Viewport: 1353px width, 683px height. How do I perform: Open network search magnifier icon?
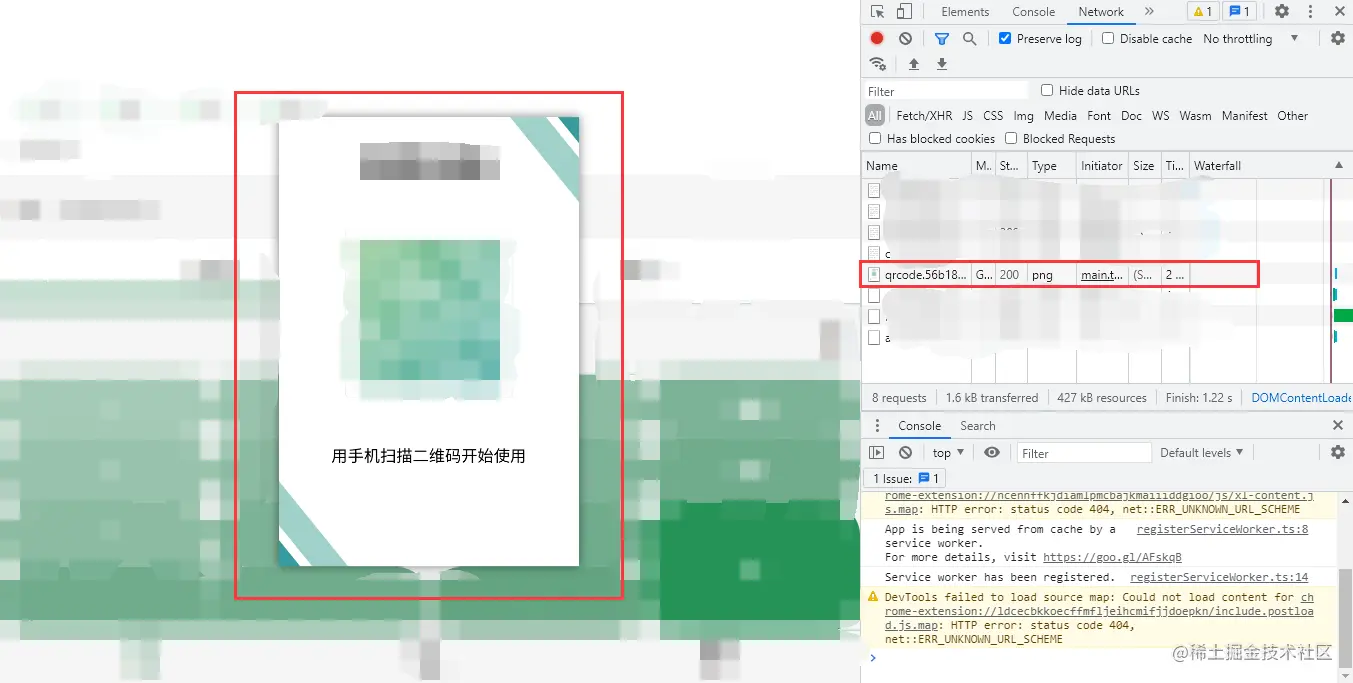click(969, 38)
